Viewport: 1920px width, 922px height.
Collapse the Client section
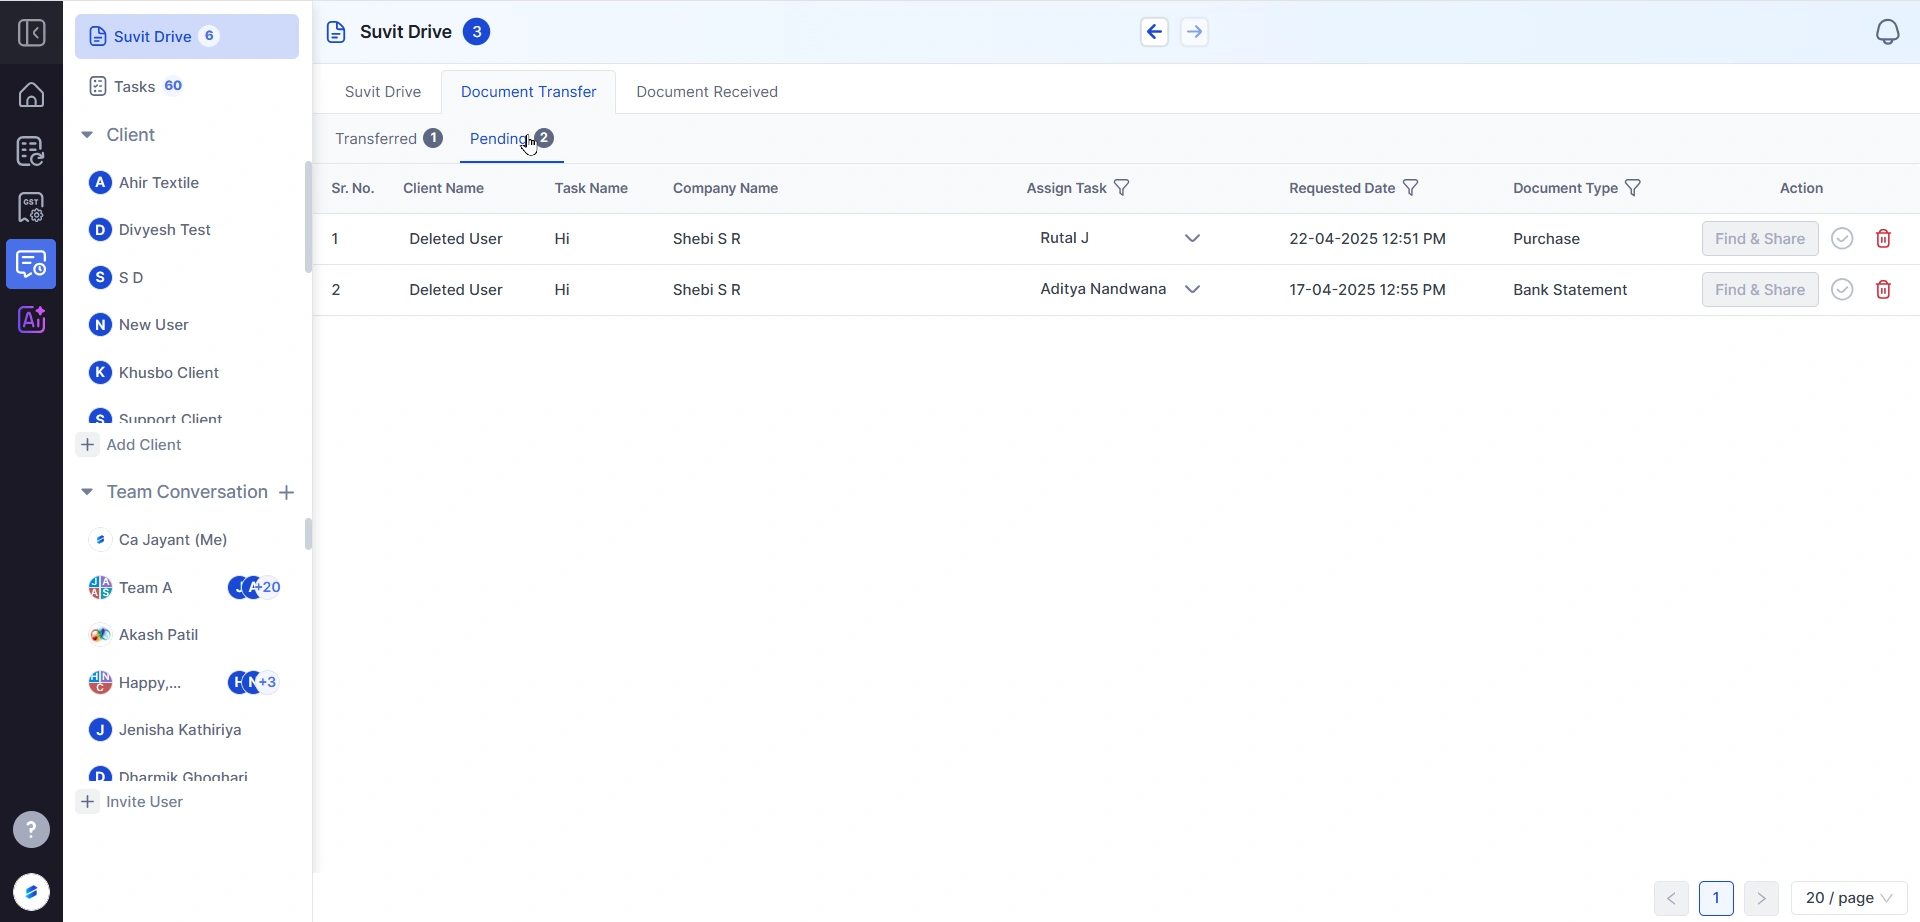87,135
